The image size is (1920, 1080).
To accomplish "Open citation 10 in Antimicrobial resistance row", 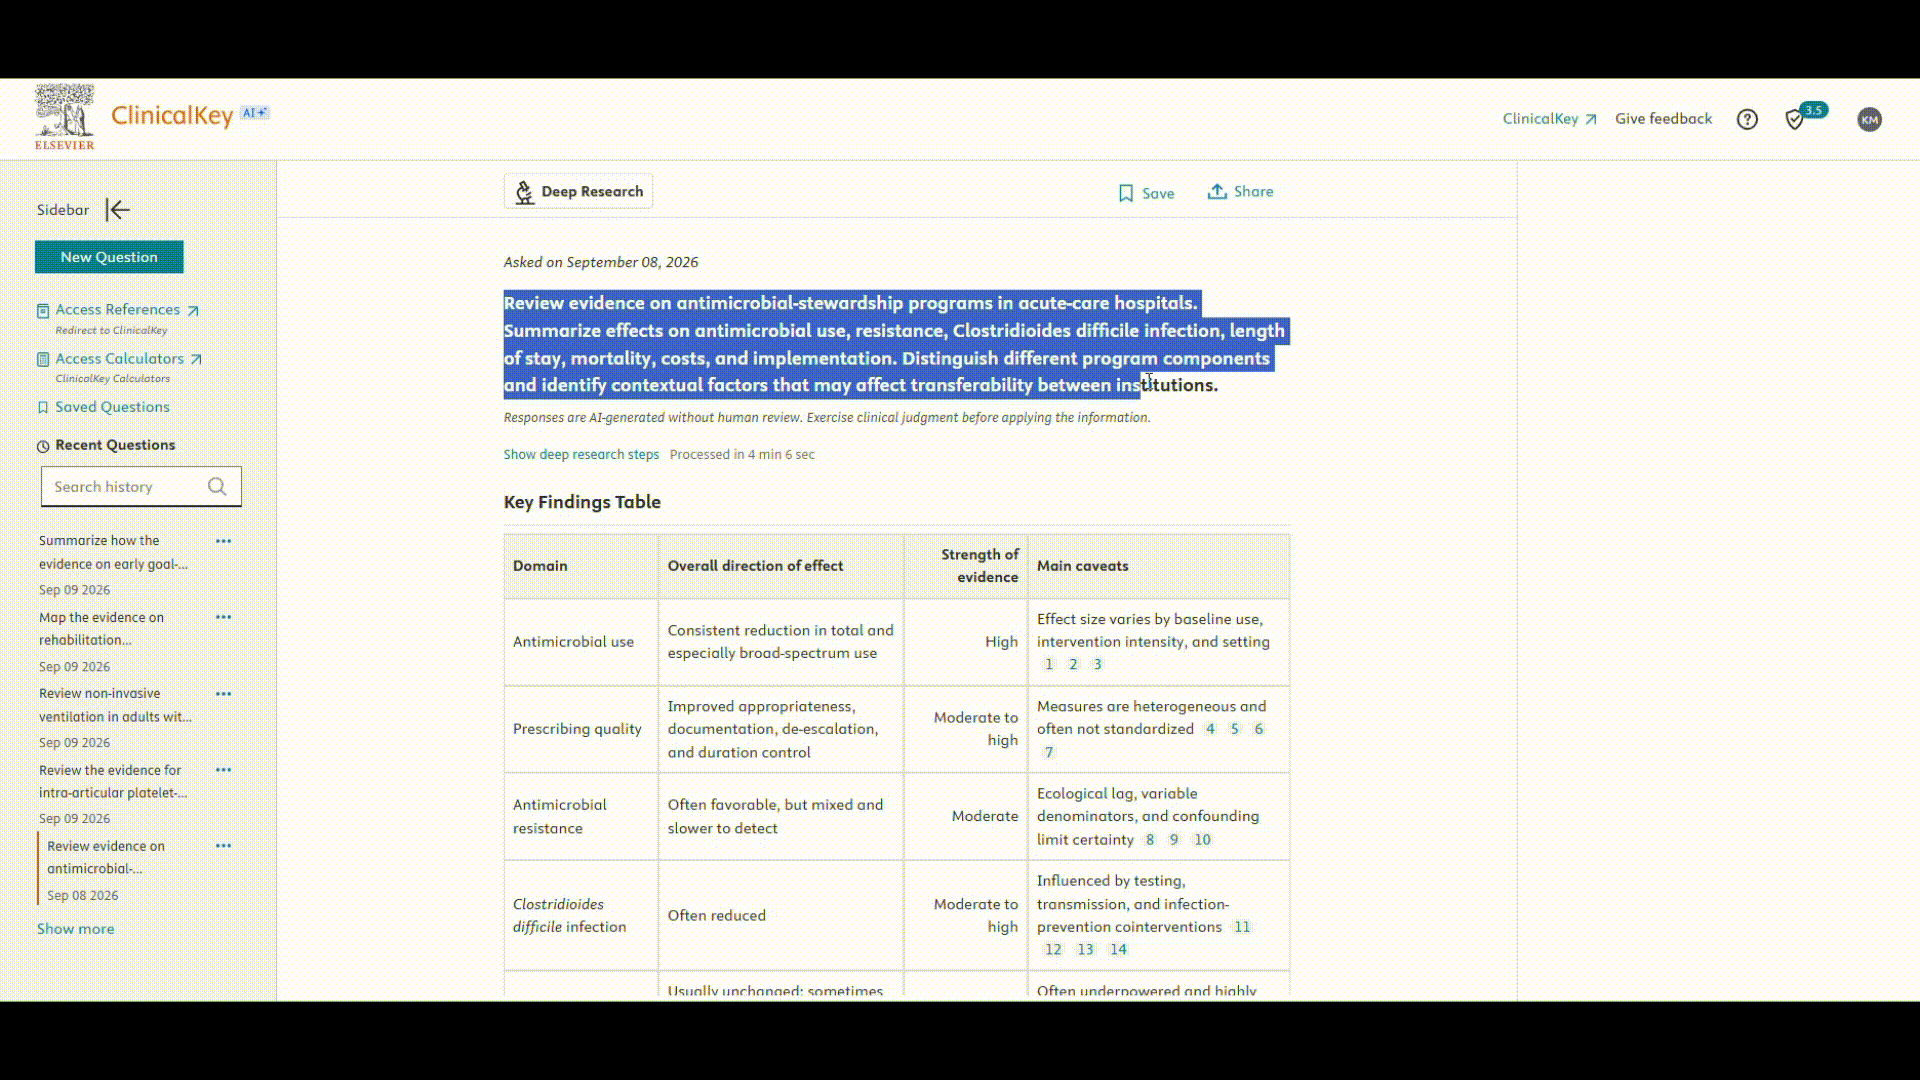I will [x=1203, y=840].
